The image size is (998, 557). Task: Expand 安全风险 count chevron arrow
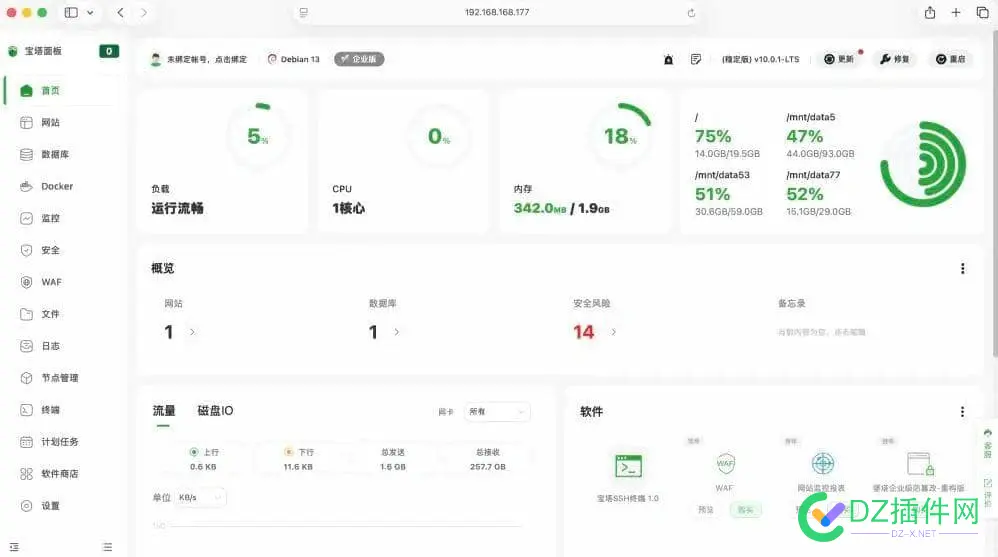[x=614, y=332]
